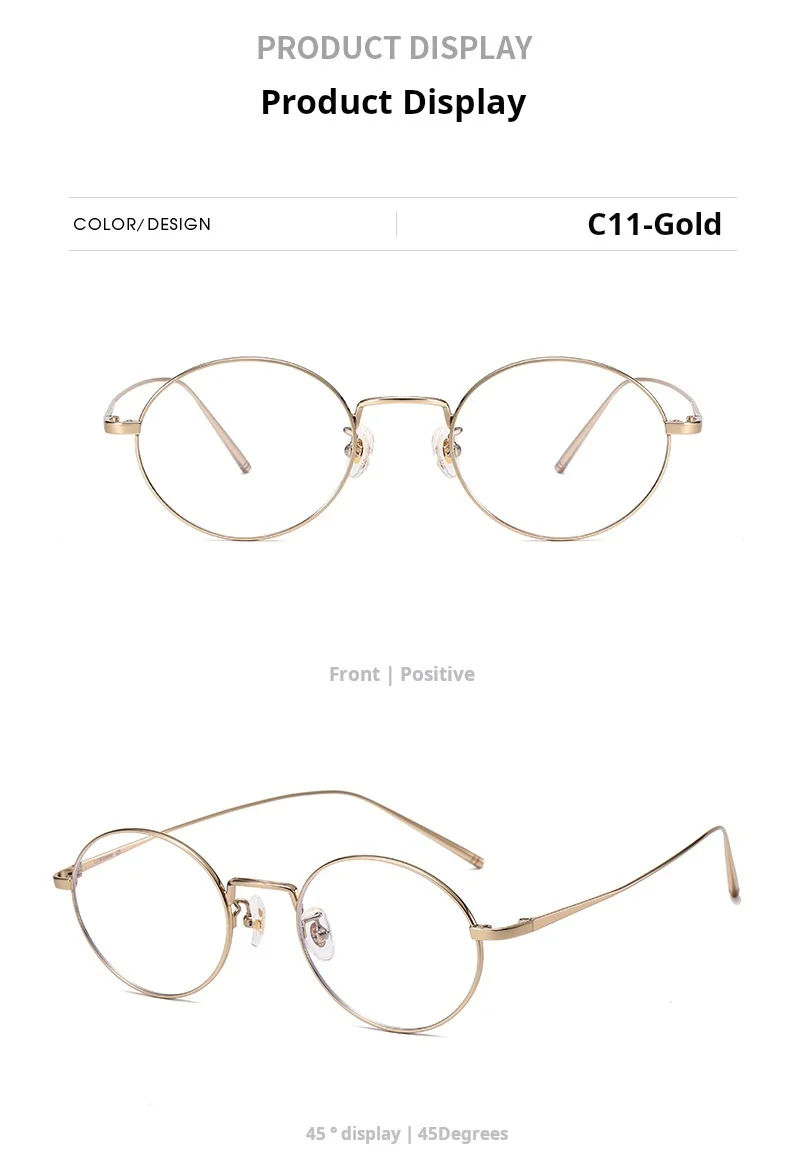This screenshot has width=790, height=1170.
Task: Click the 45 ° display caption
Action: tap(407, 1133)
